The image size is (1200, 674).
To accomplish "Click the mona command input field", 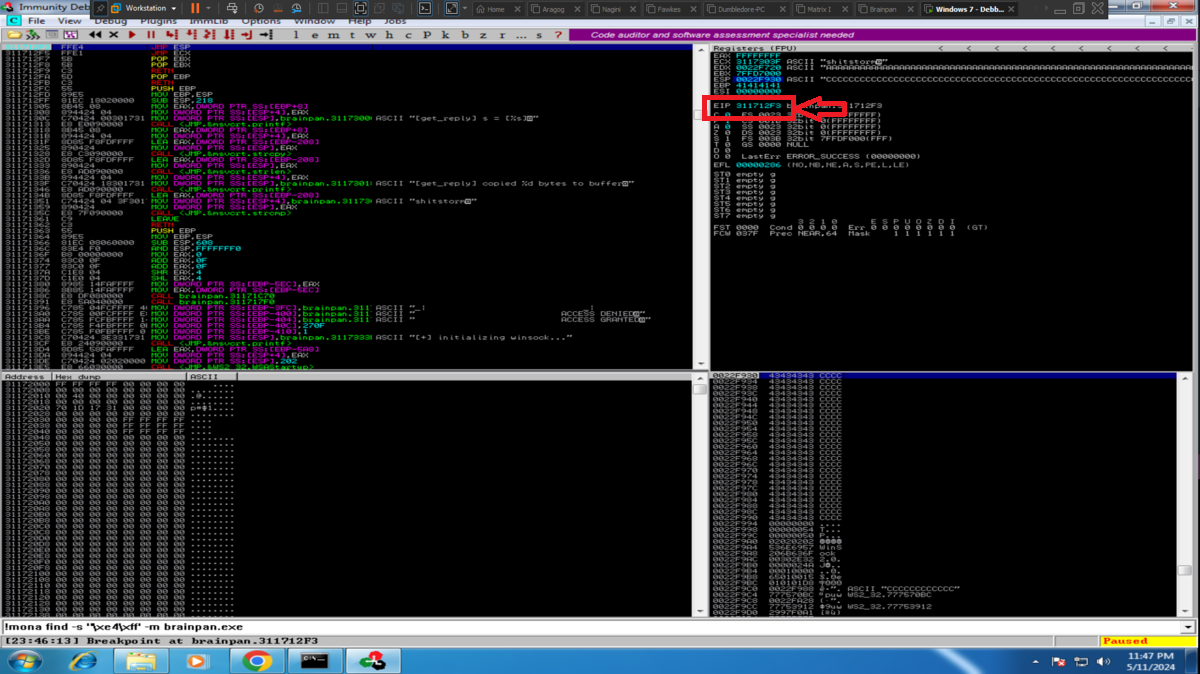I will pos(590,627).
